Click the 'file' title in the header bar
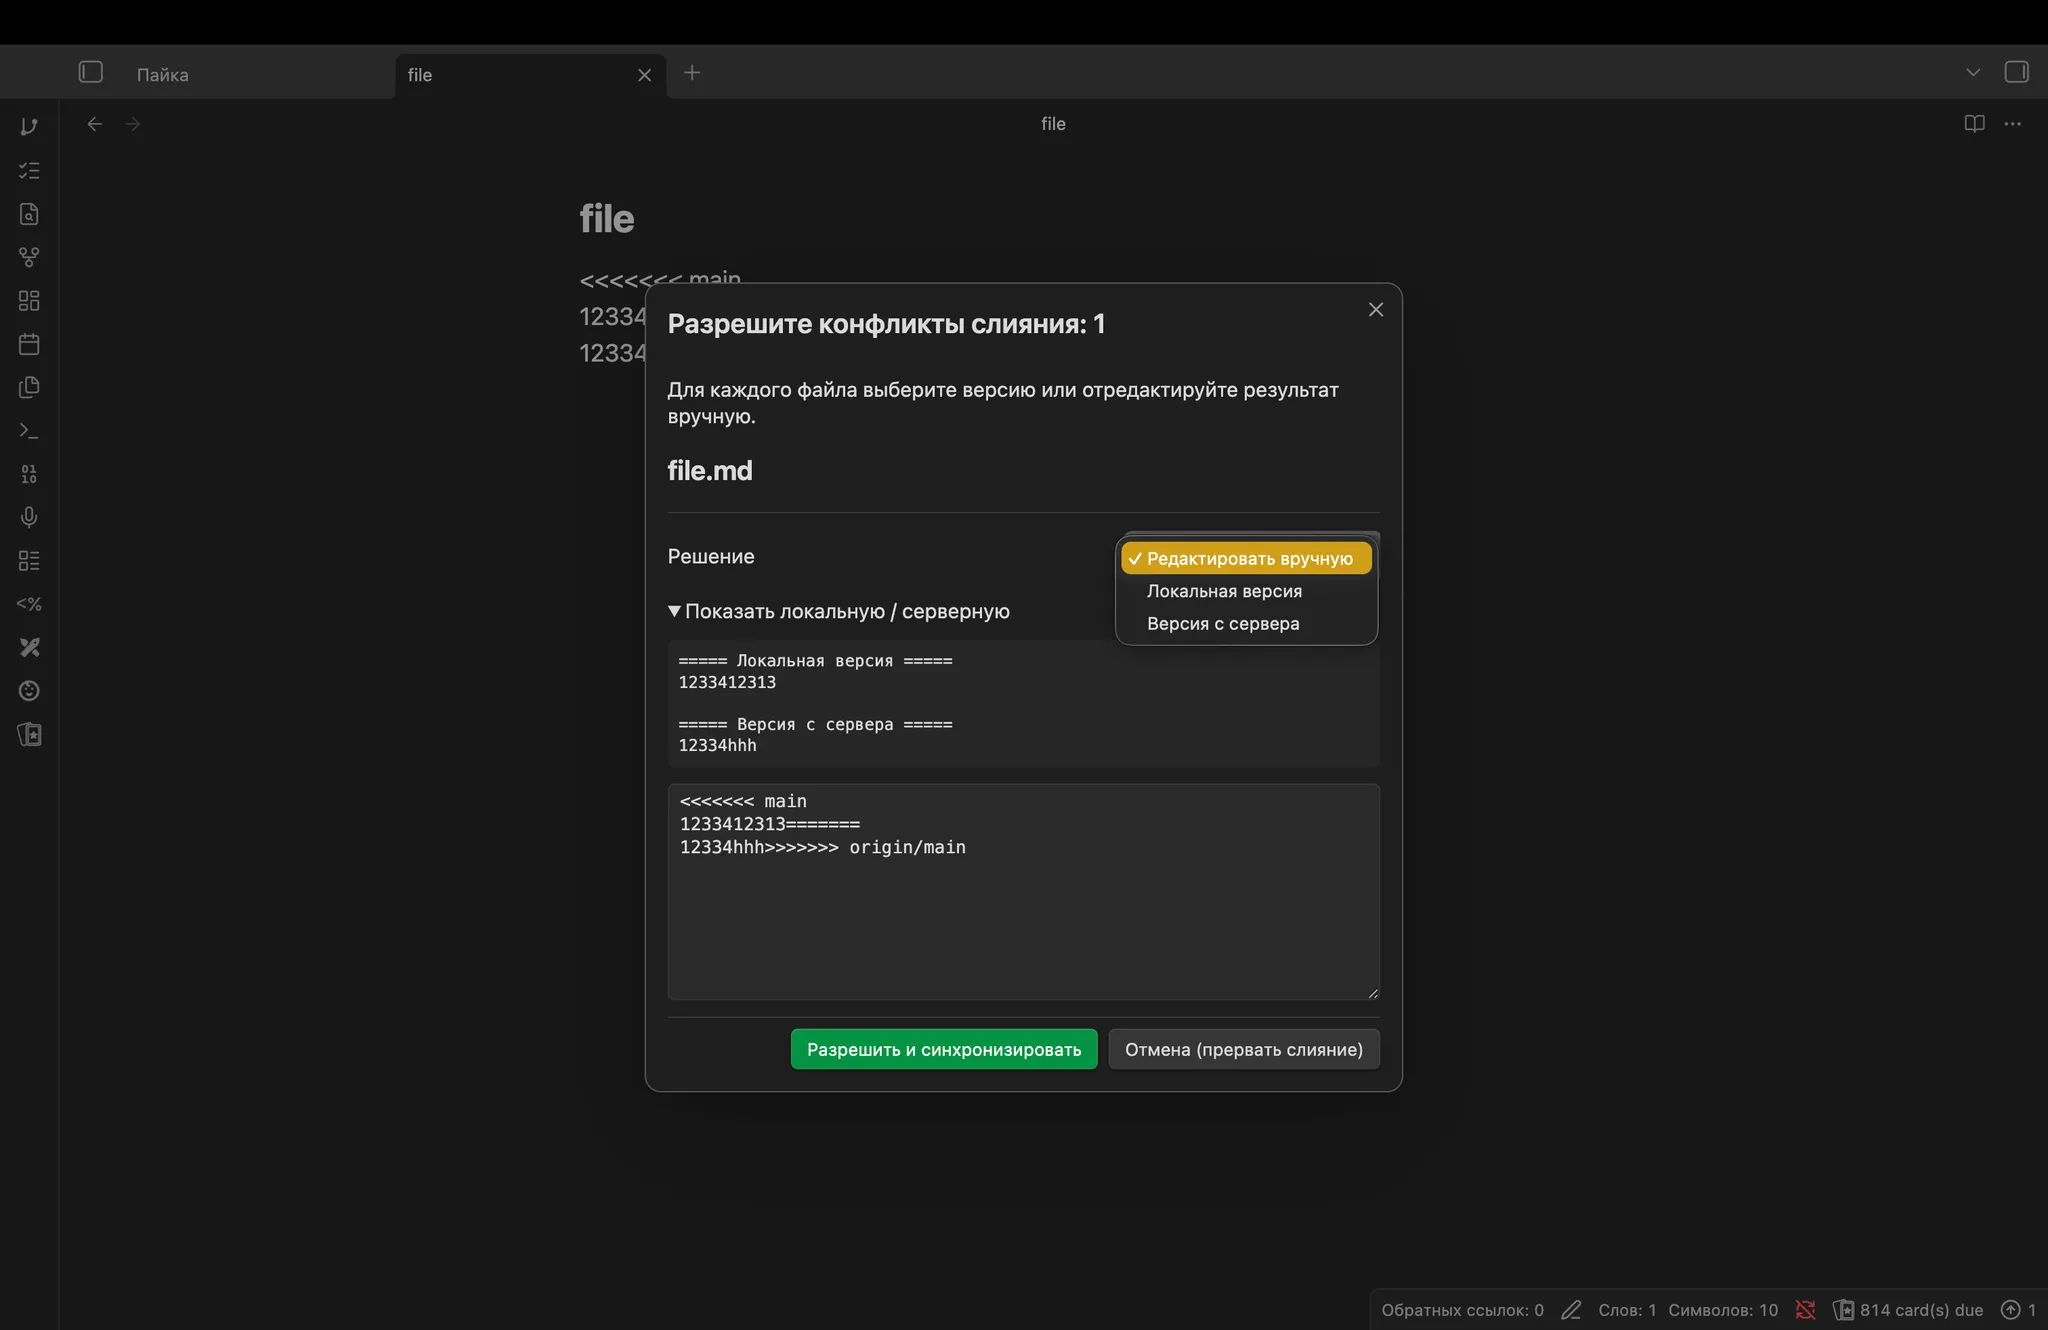The width and height of the screenshot is (2048, 1330). click(x=1053, y=124)
